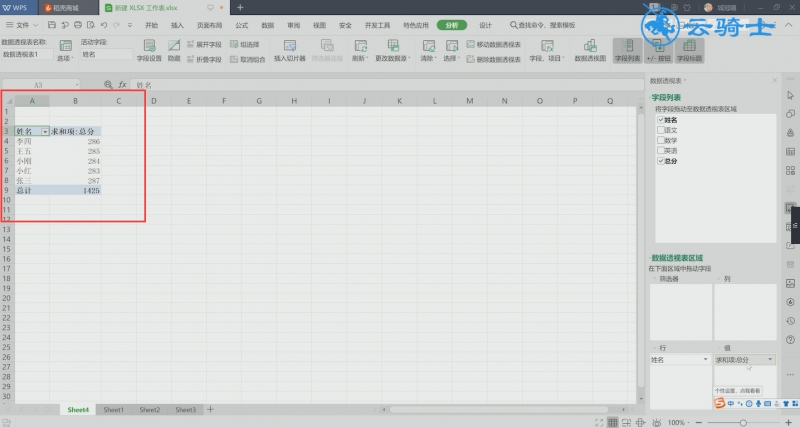Collapse the ribbon with chevron arrow

[789, 24]
